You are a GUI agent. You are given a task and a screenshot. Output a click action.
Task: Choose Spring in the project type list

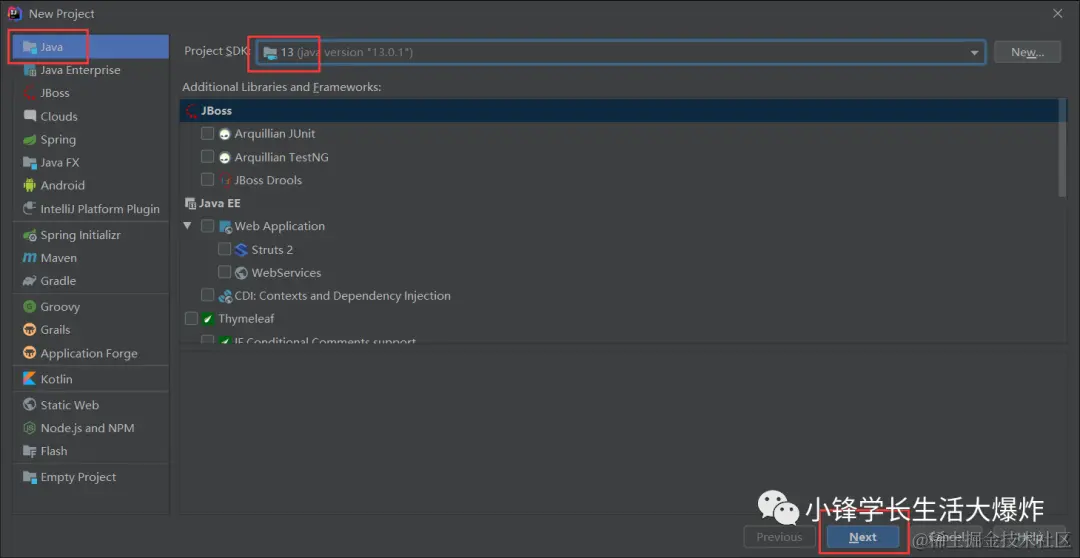click(x=91, y=140)
